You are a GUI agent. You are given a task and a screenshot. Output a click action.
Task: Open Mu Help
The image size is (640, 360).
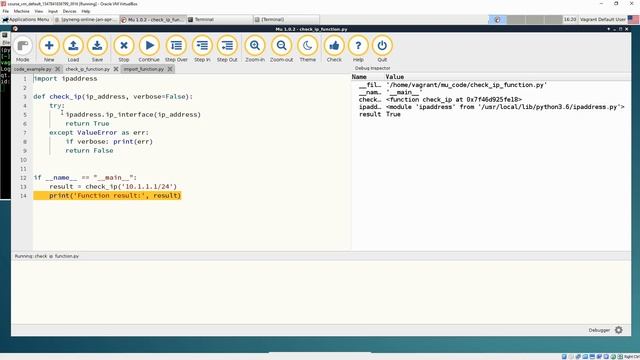click(x=358, y=49)
